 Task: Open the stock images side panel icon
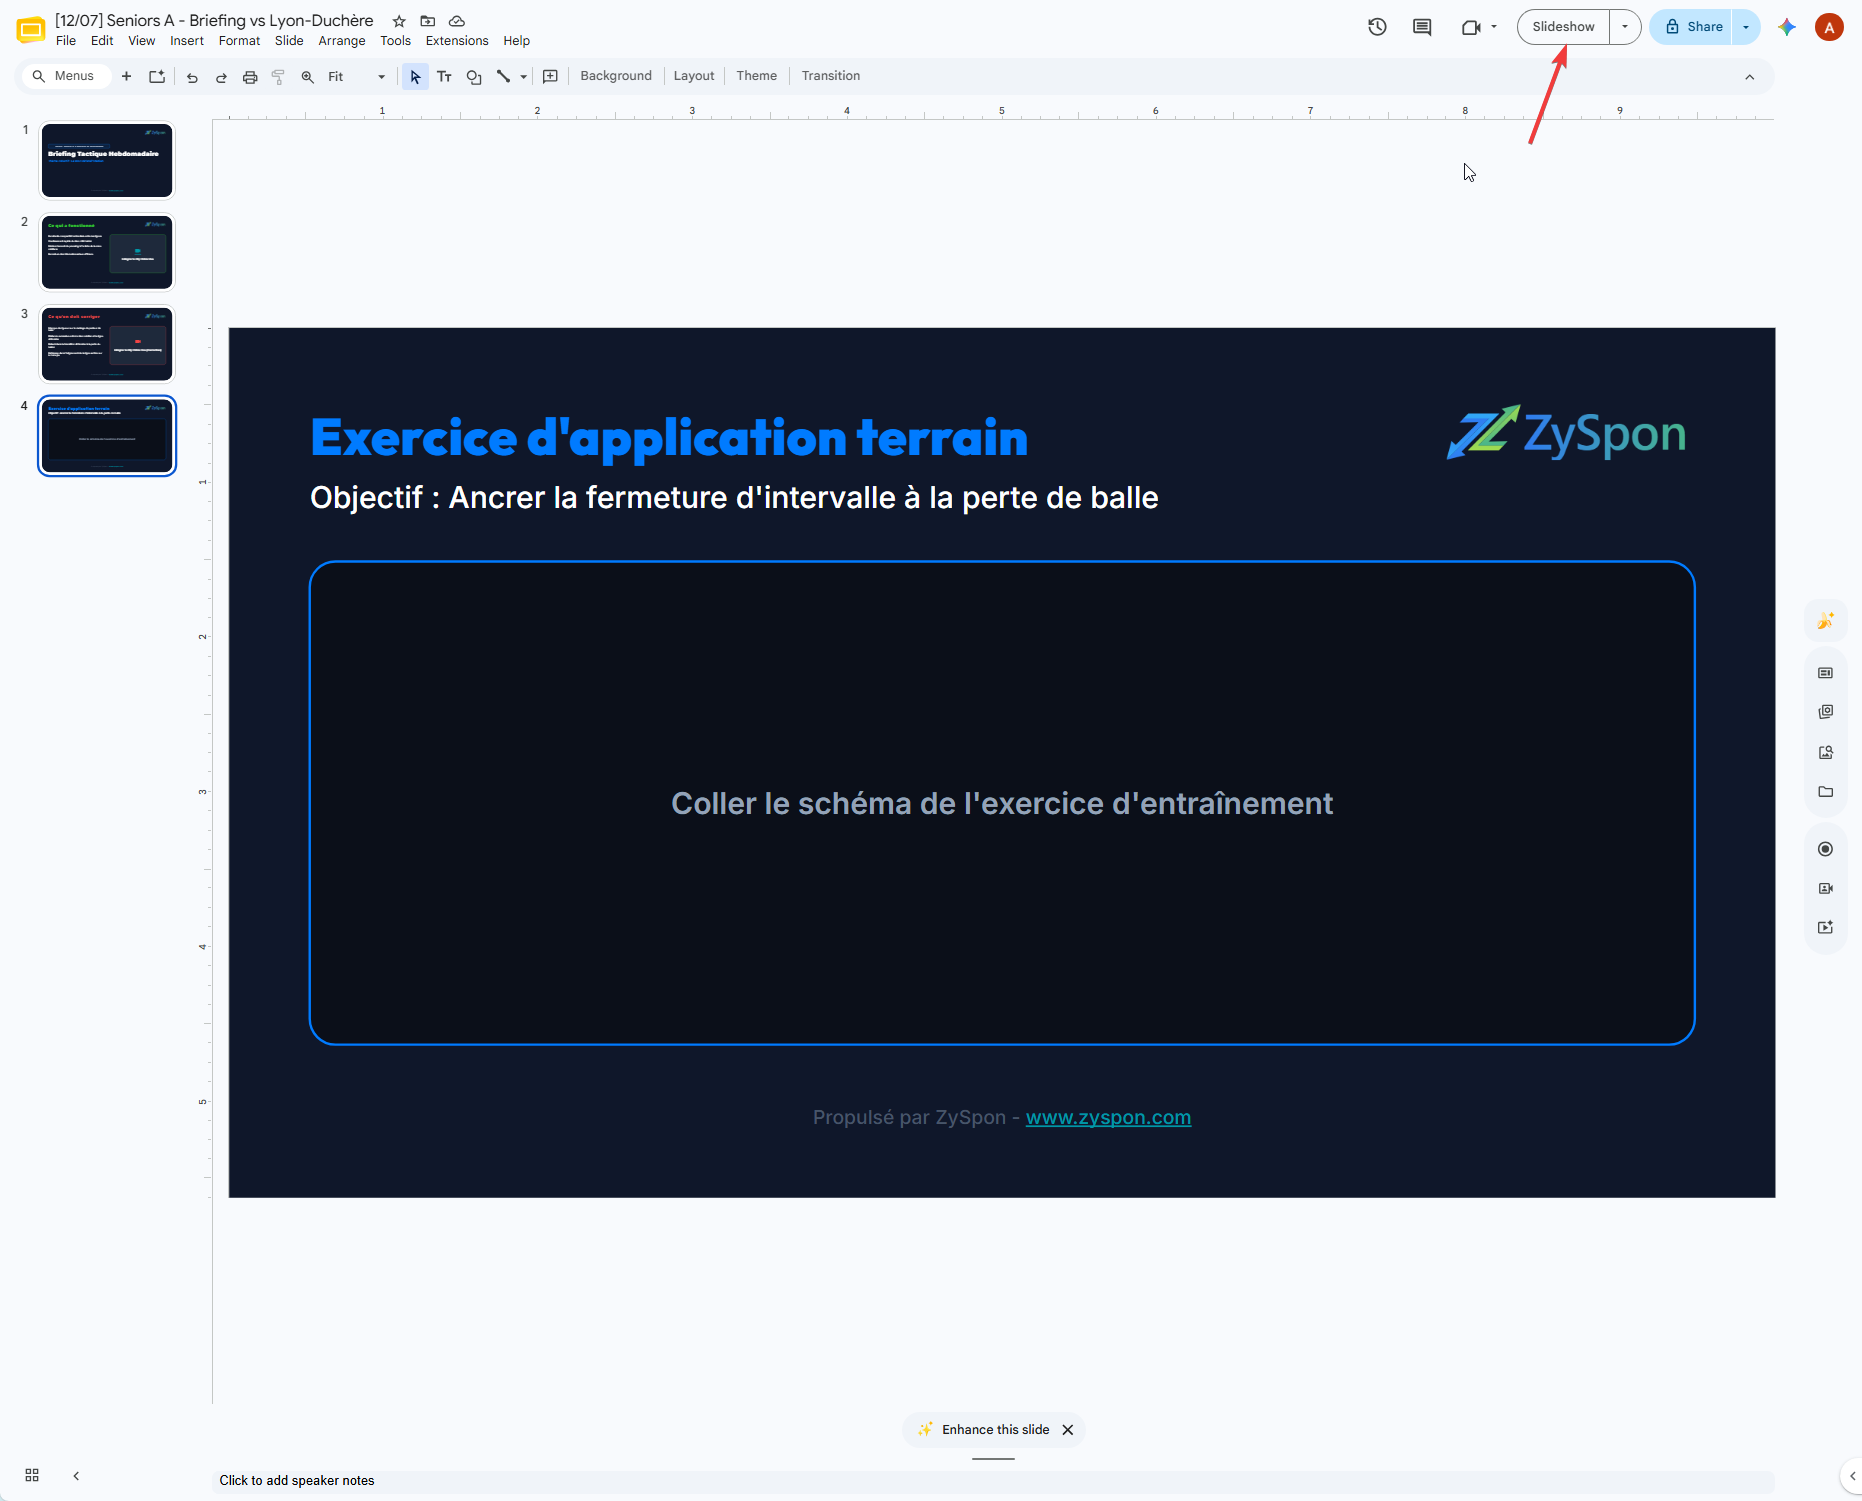[x=1826, y=712]
